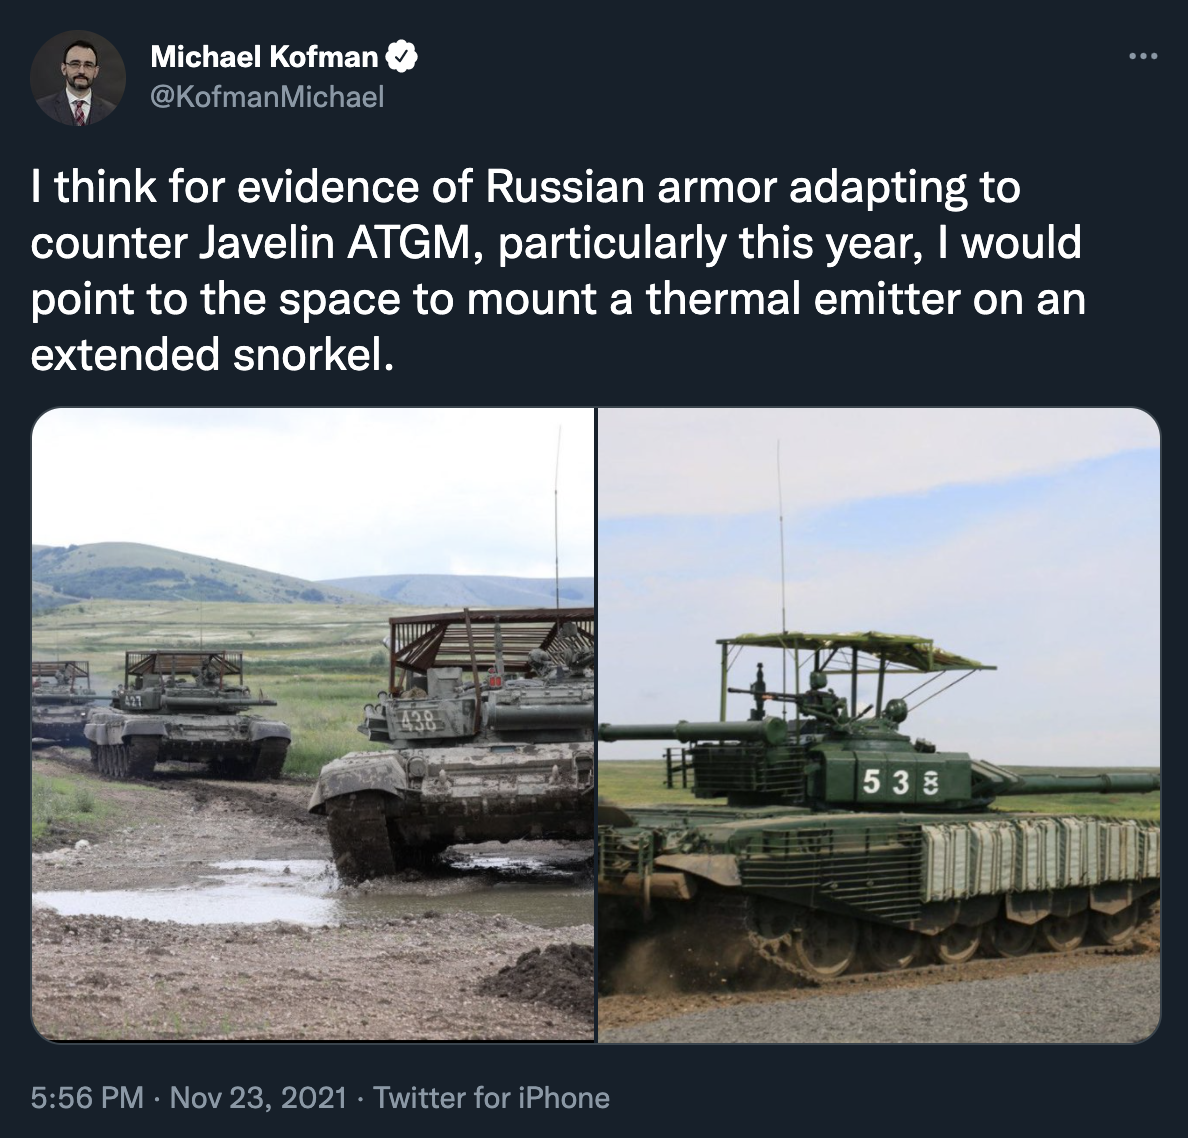Image resolution: width=1188 pixels, height=1138 pixels.
Task: Open Michael Kofman's profile avatar
Action: tap(78, 78)
